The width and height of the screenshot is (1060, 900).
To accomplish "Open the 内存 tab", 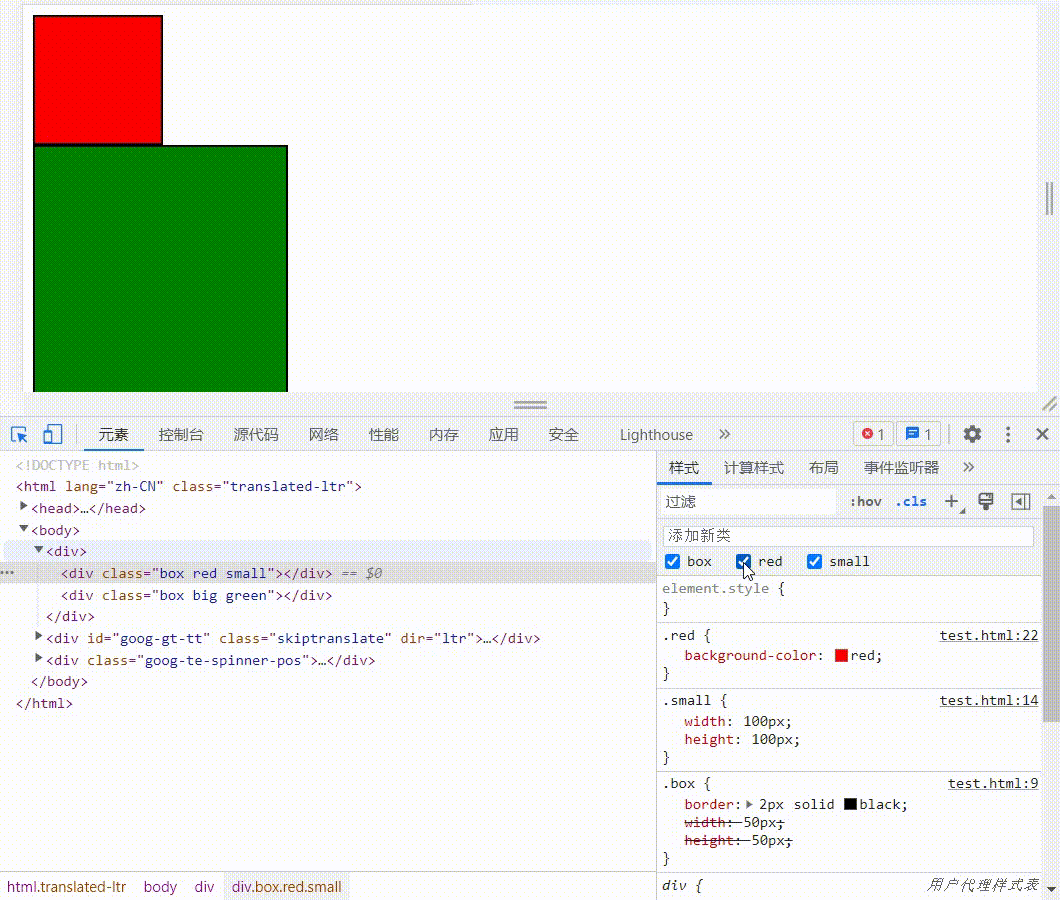I will [444, 434].
